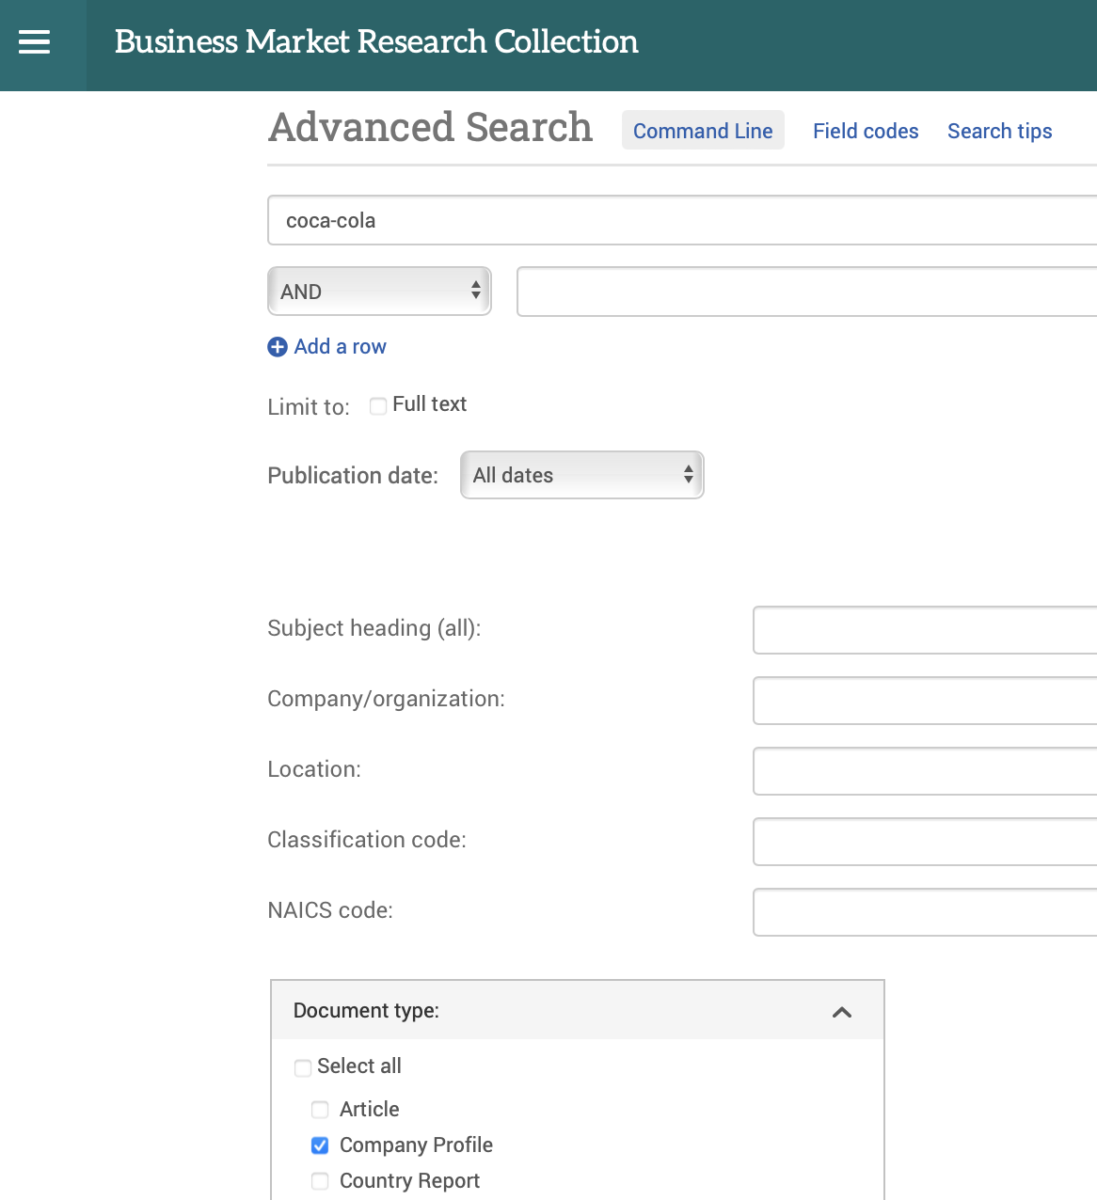Screen dimensions: 1097x1200
Task: Click into the Location text field
Action: pos(924,771)
